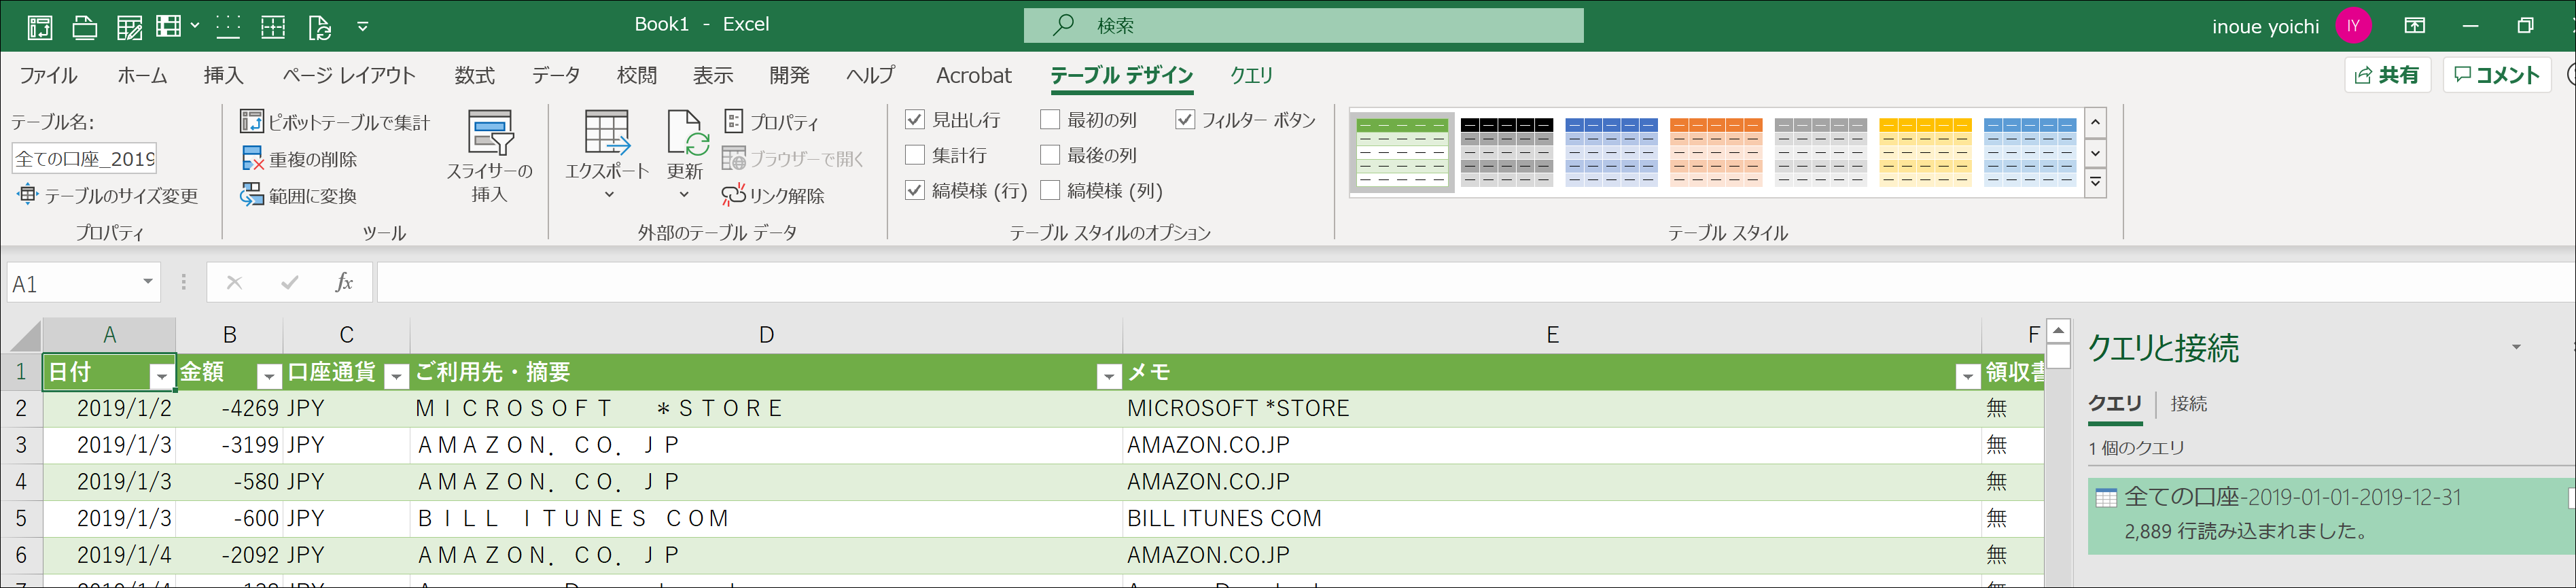2576x588 pixels.
Task: Click the コメント button
Action: click(2498, 75)
